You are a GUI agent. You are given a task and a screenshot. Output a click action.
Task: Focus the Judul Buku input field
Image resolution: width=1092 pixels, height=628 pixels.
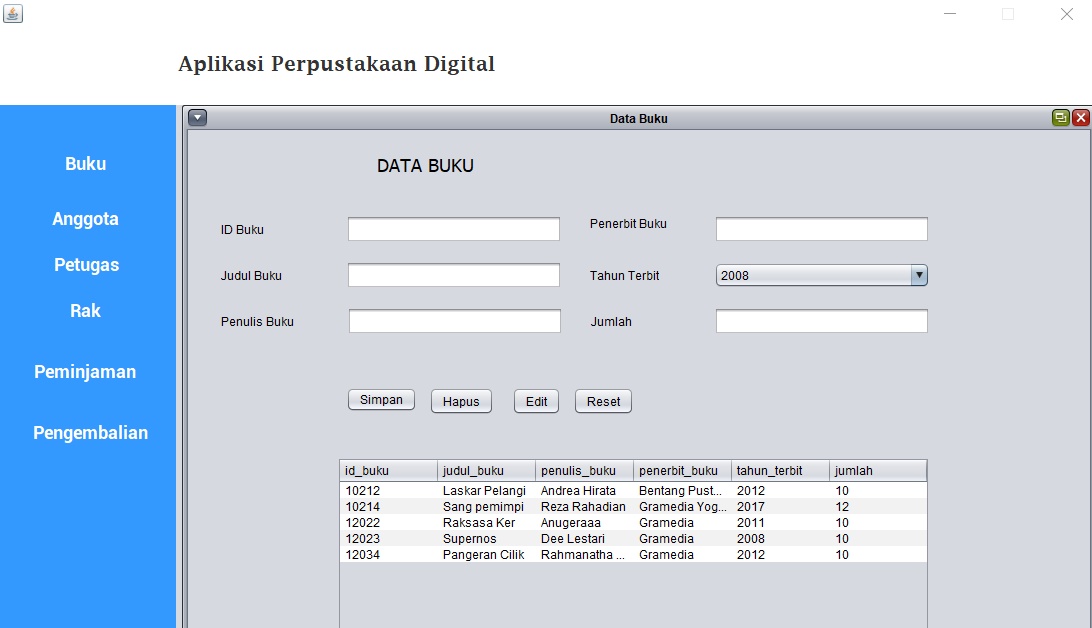click(x=453, y=275)
